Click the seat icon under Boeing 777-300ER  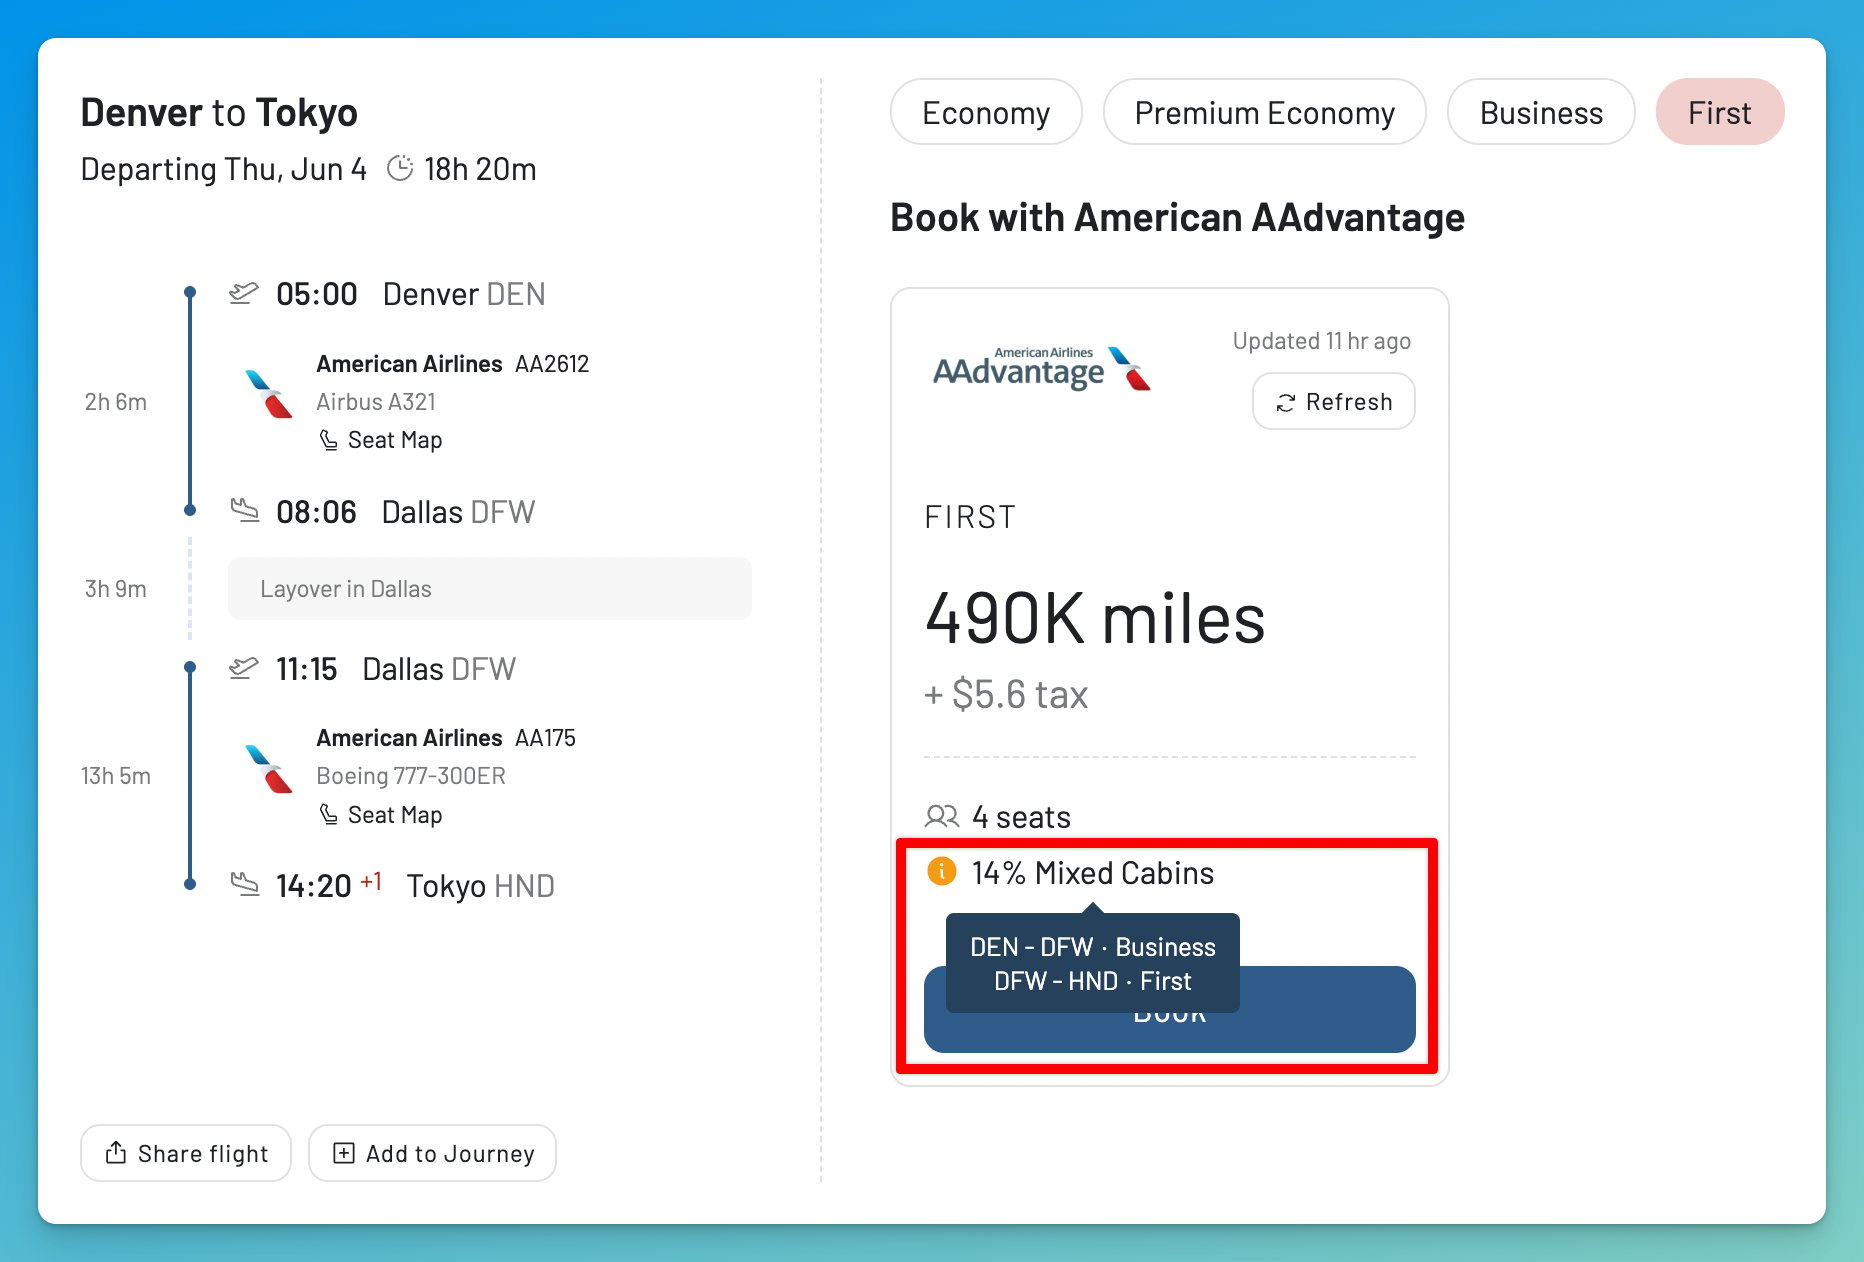[x=328, y=815]
